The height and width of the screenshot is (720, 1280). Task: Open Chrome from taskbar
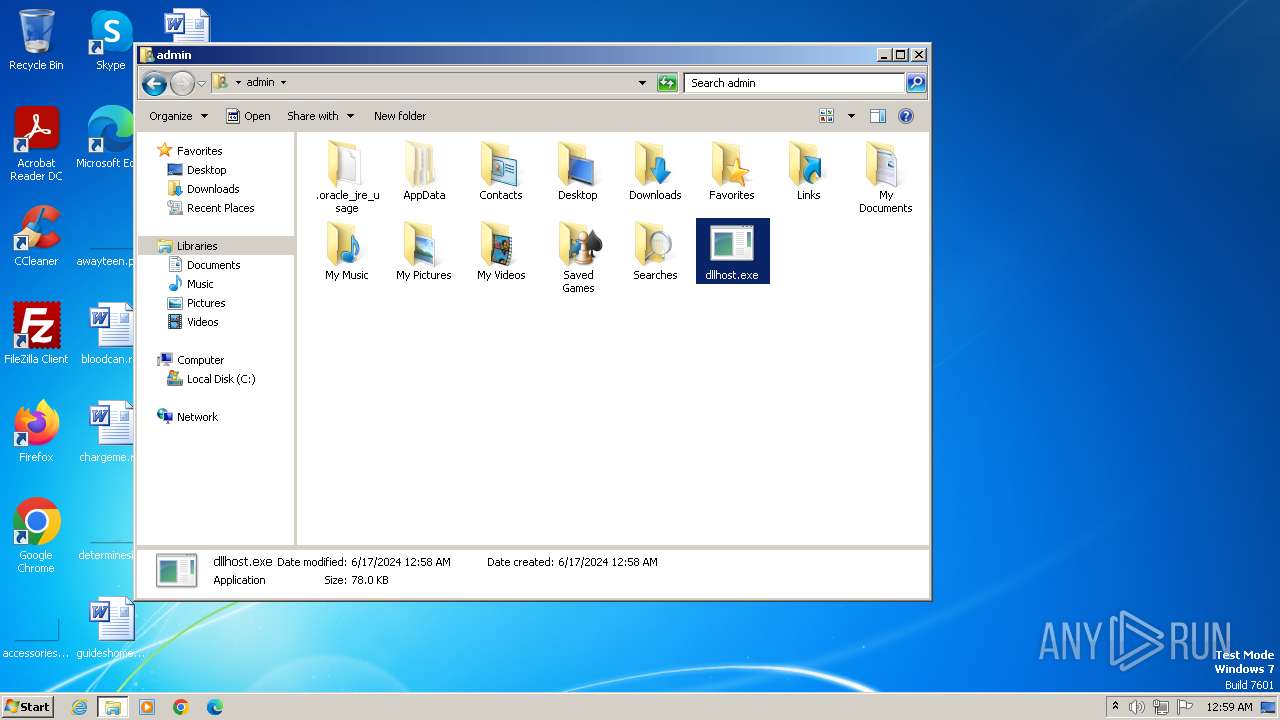(181, 707)
